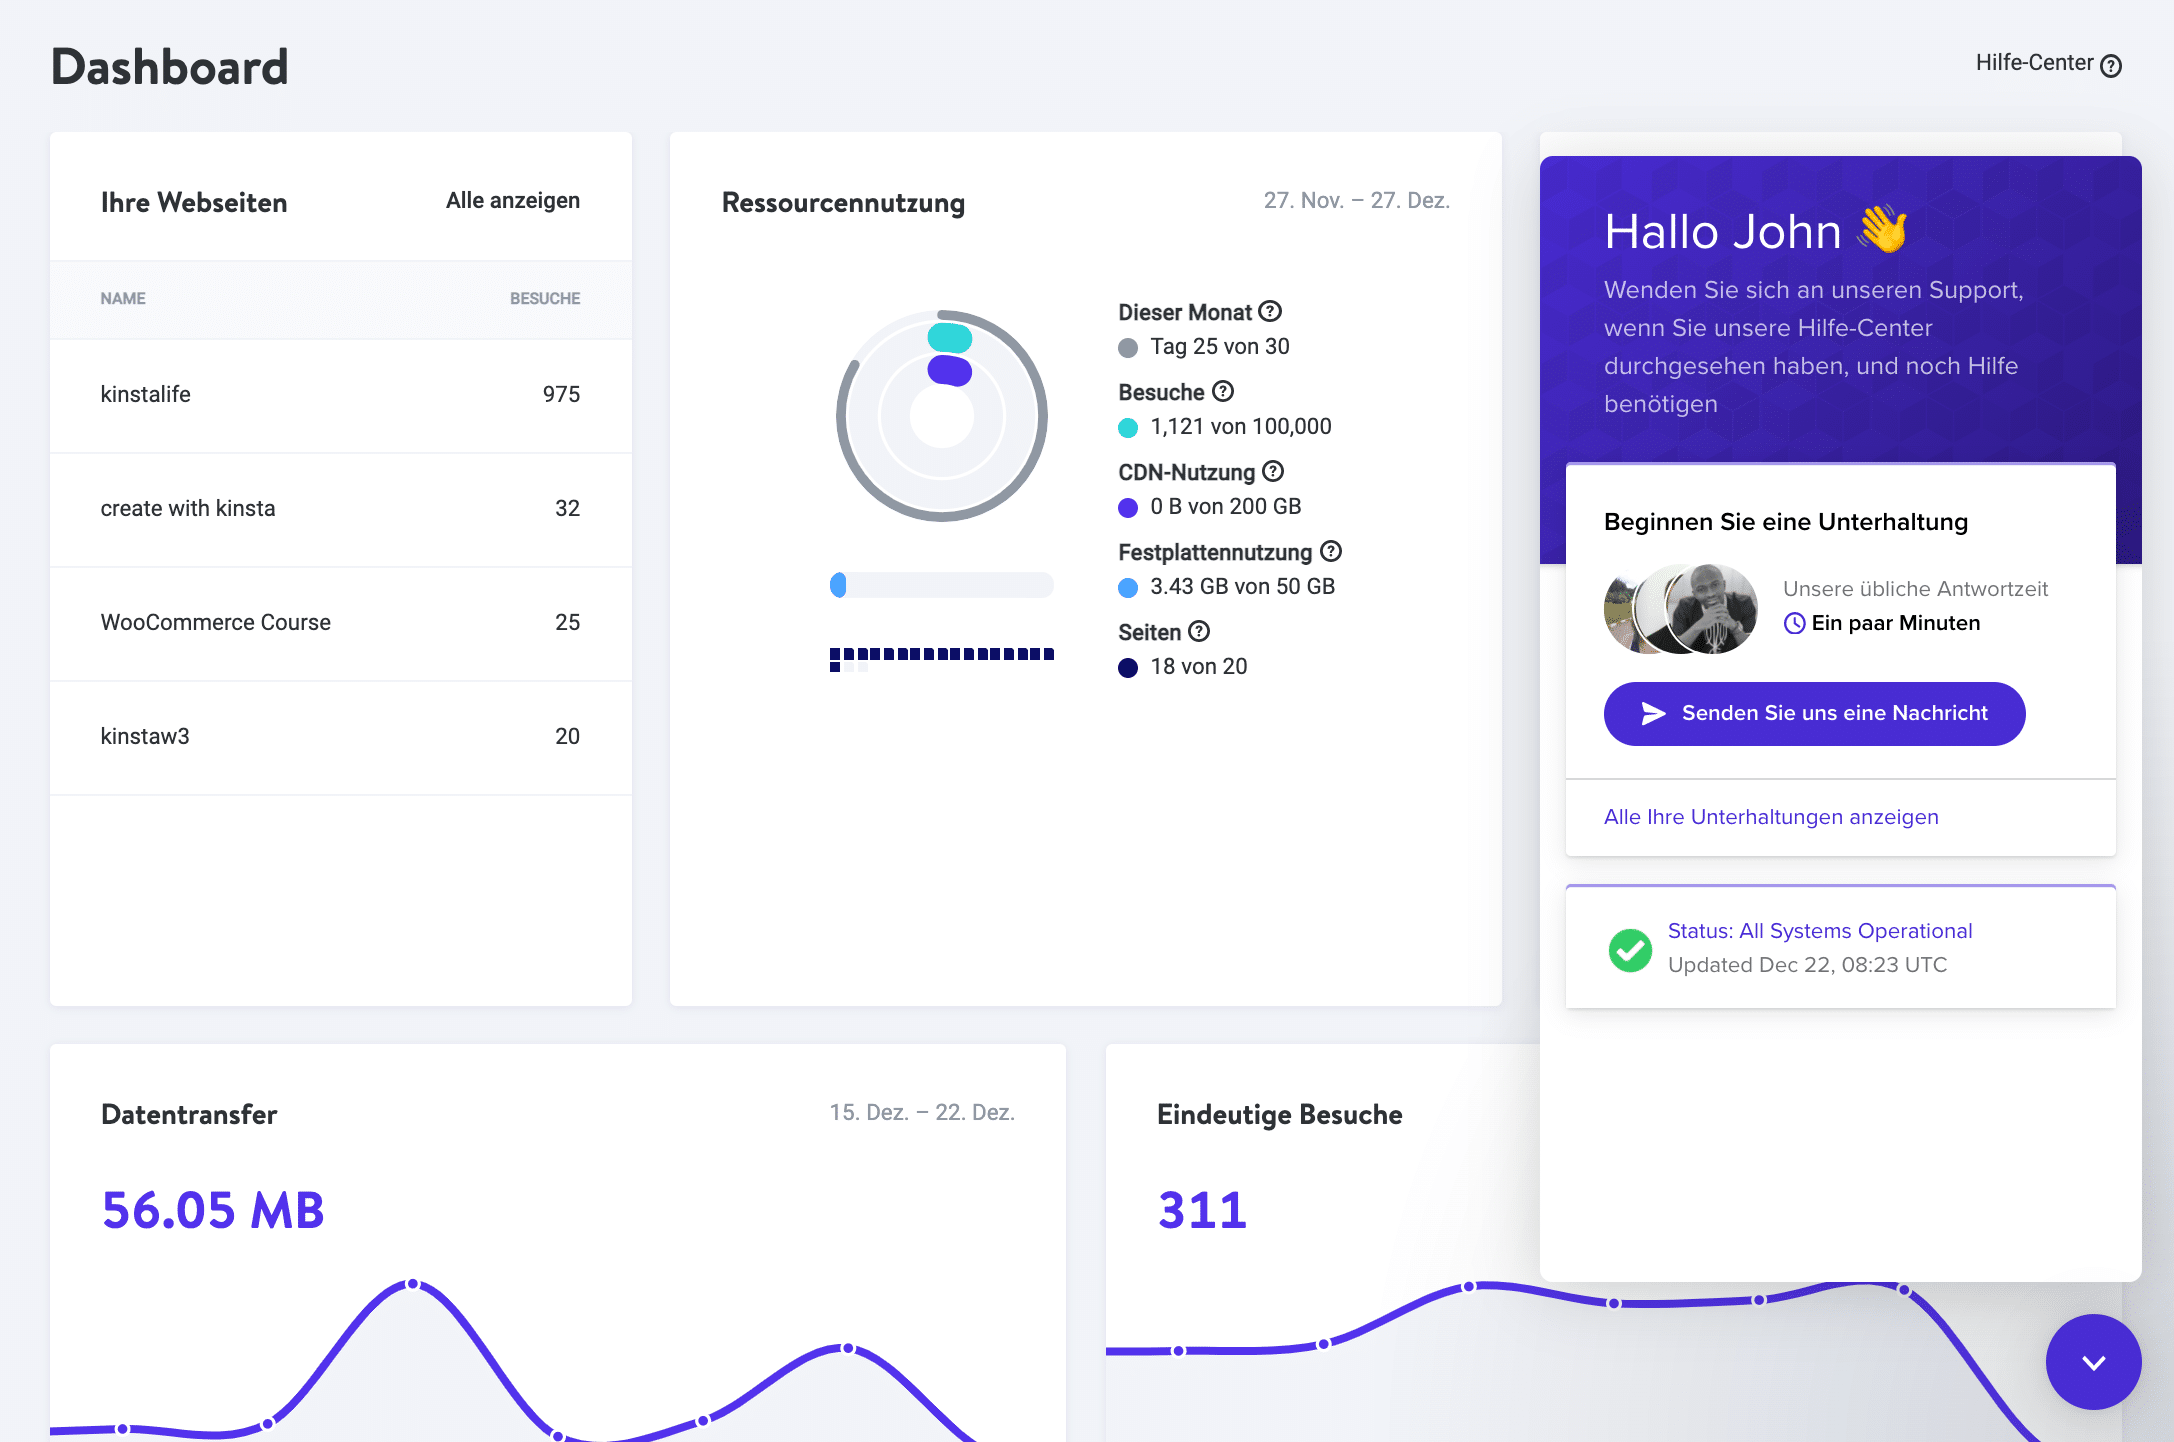Viewport: 2174px width, 1442px height.
Task: Click the Dieser Monat info icon
Action: pos(1271,312)
